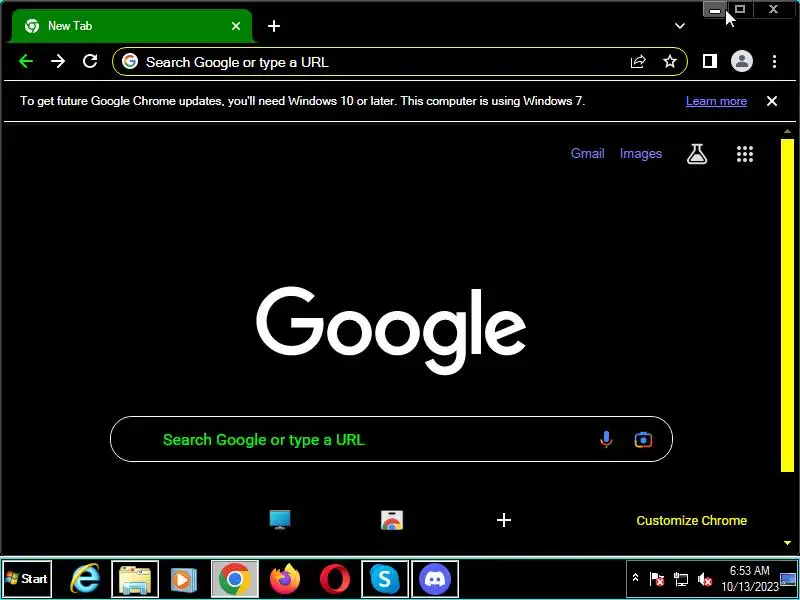Viewport: 800px width, 600px height.
Task: Click the large Google logo
Action: [x=391, y=330]
